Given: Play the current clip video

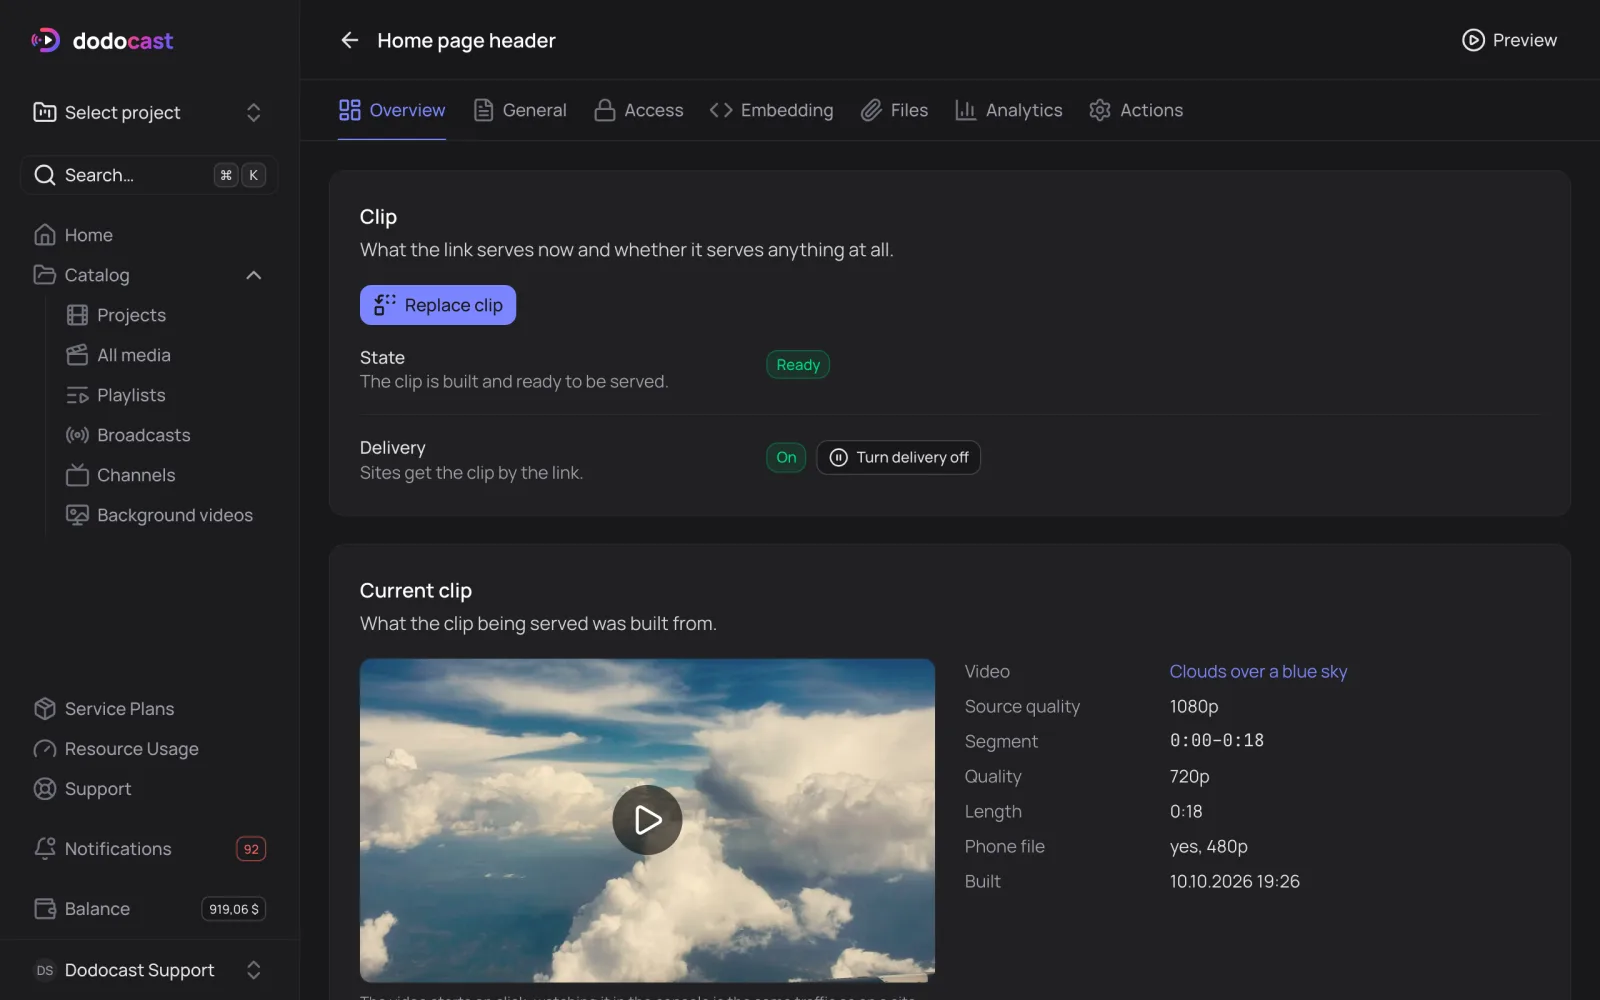Looking at the screenshot, I should 647,820.
